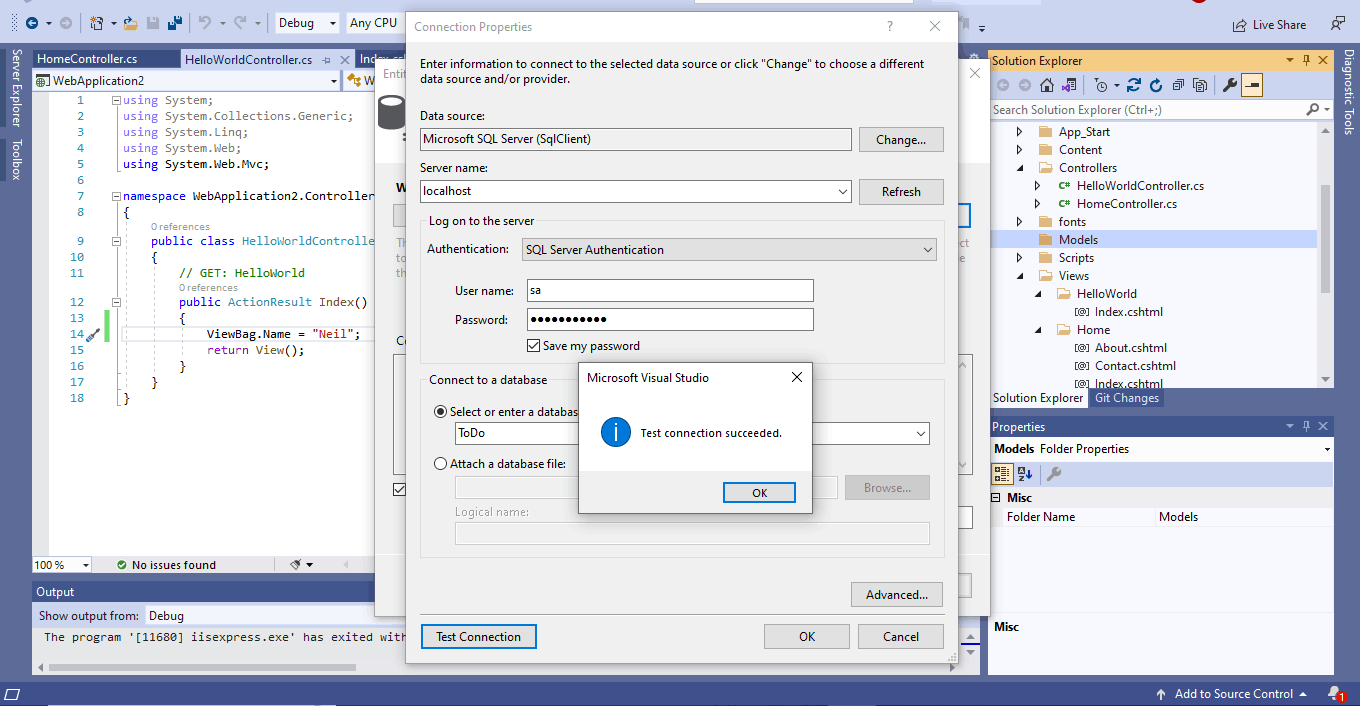The image size is (1360, 706).
Task: Click the HelloWorldController.cs file icon in Solution Explorer
Action: tap(1064, 186)
